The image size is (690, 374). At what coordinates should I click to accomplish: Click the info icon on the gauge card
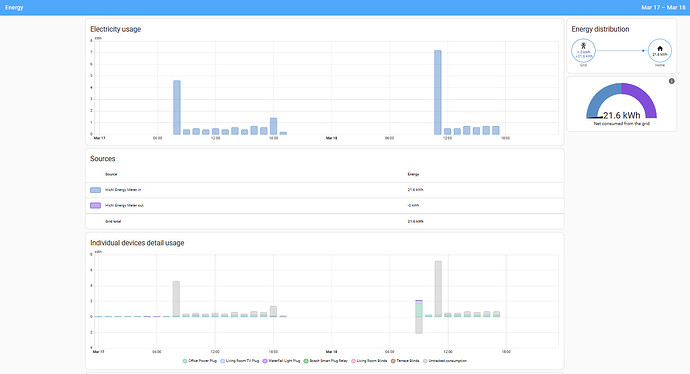672,81
